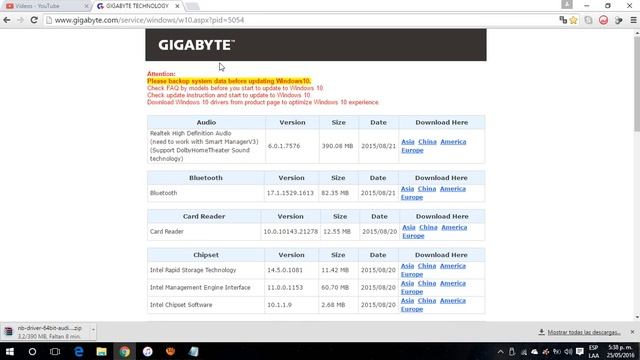Viewport: 640px width, 360px height.
Task: Download Audio driver from China
Action: pyautogui.click(x=427, y=142)
